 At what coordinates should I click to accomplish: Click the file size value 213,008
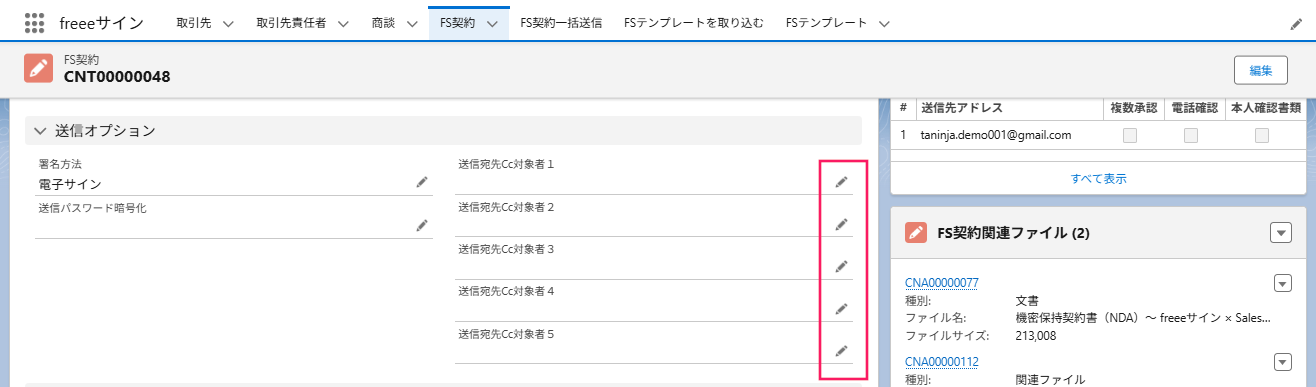(1036, 336)
